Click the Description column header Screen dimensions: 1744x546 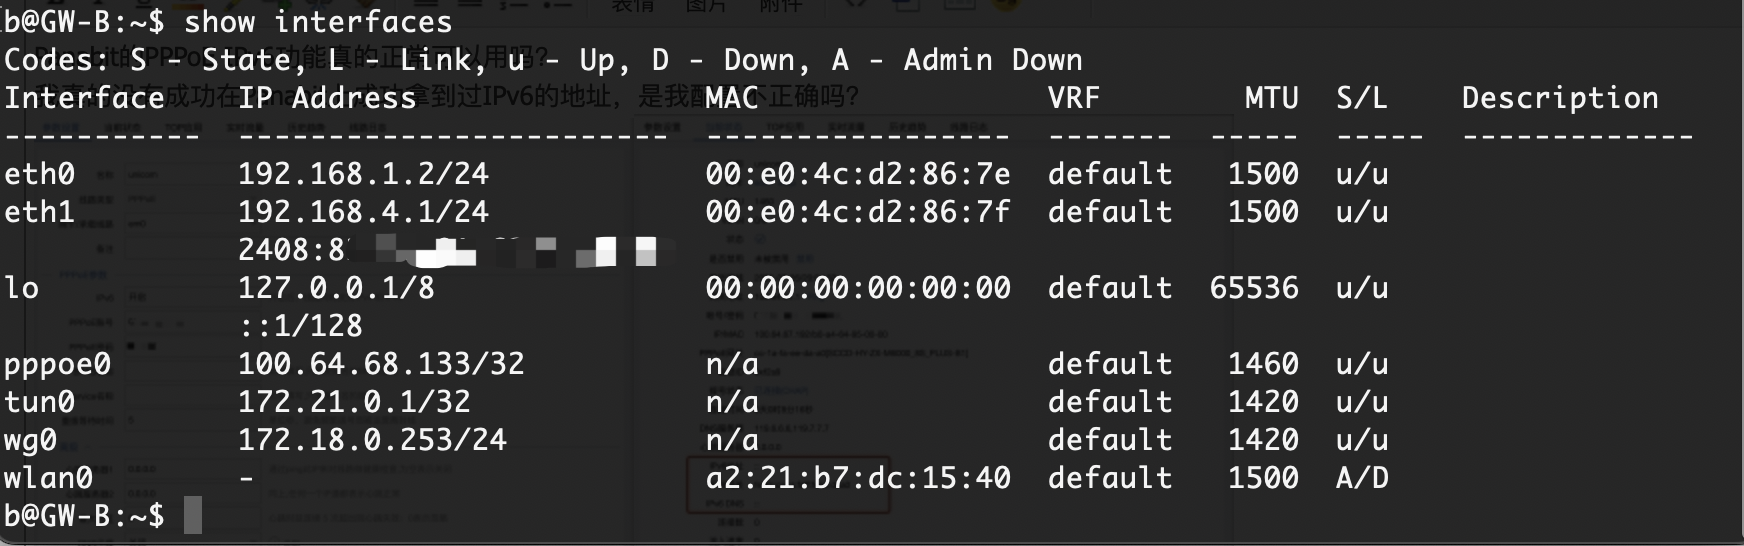coord(1560,98)
